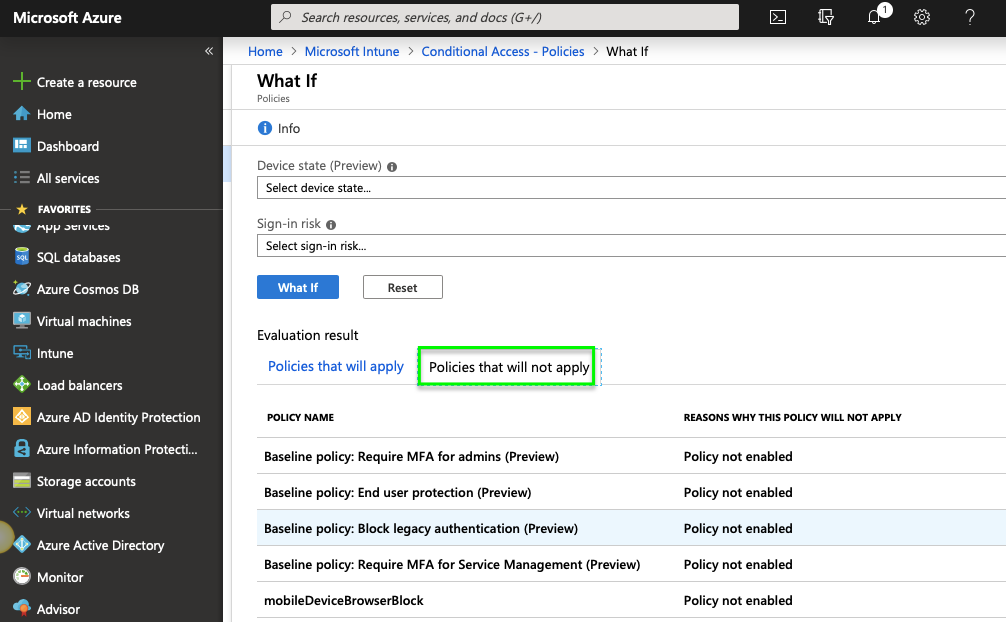The height and width of the screenshot is (622, 1006).
Task: Click the Dashboard icon in sidebar
Action: point(22,146)
